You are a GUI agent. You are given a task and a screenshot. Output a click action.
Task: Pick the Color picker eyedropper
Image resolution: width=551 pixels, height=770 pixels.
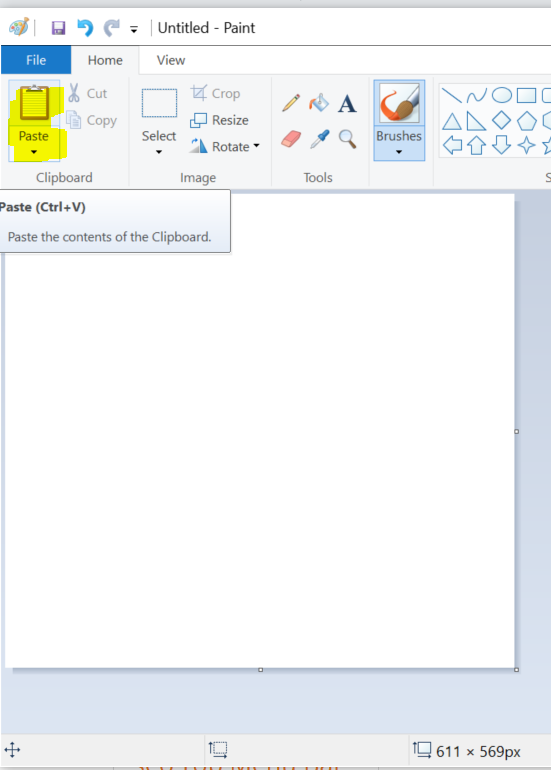(319, 139)
